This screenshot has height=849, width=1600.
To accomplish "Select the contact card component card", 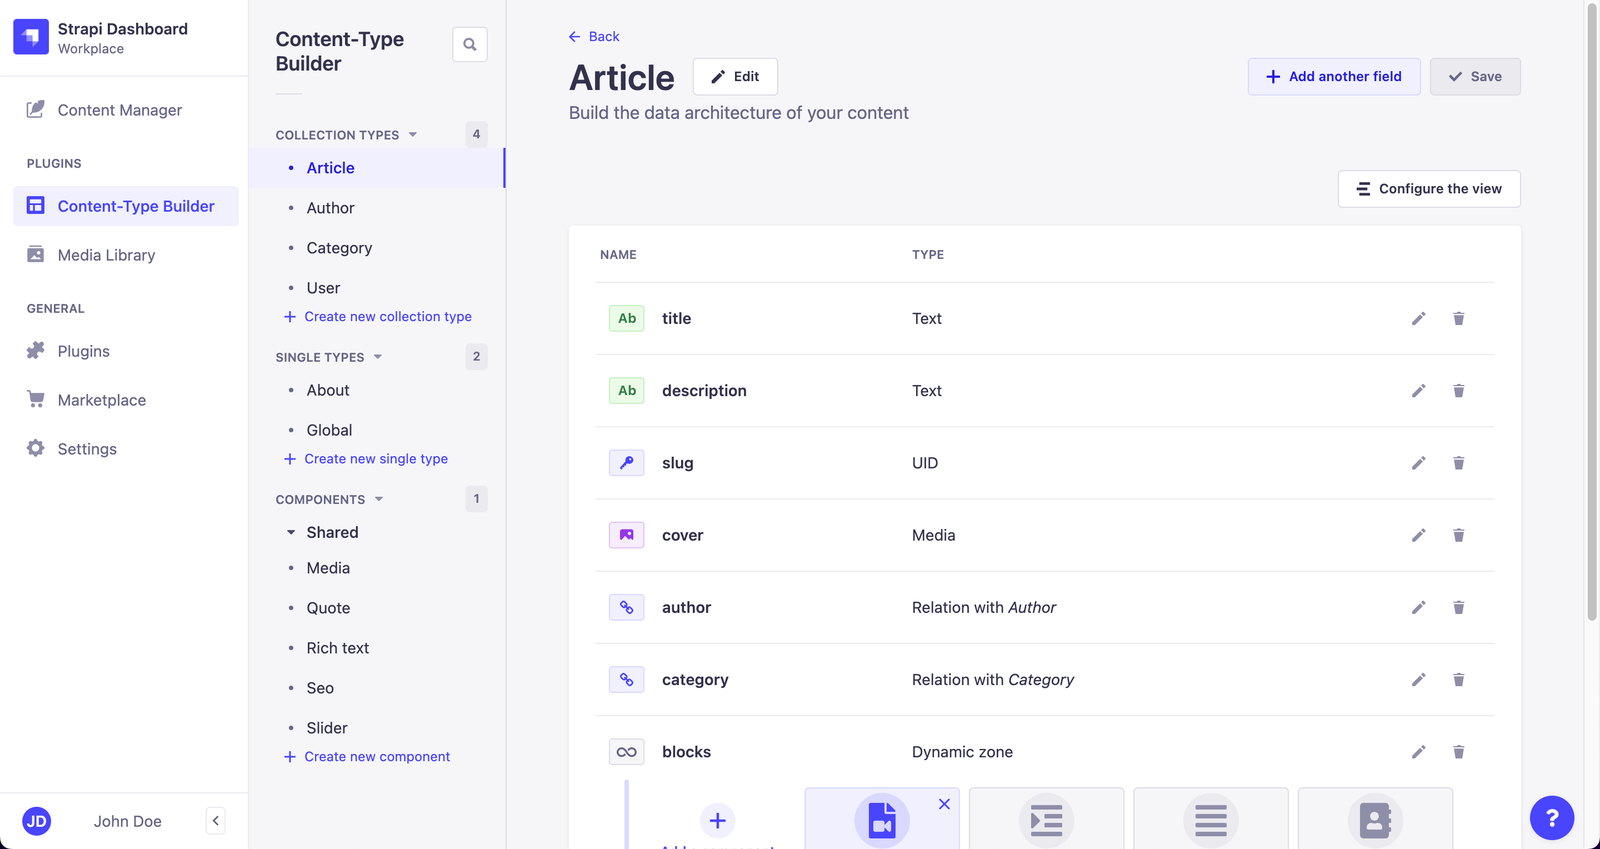I will click(x=1375, y=819).
